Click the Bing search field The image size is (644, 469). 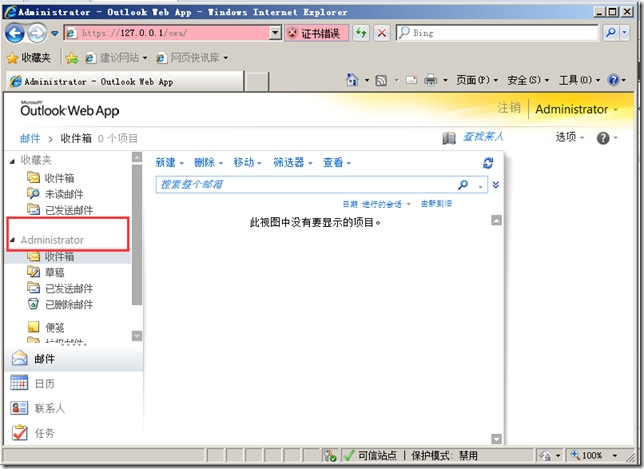pos(497,33)
